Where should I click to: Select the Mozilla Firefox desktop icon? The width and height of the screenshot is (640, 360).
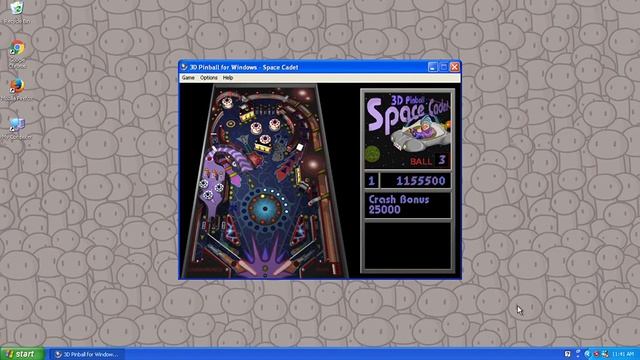pos(16,90)
